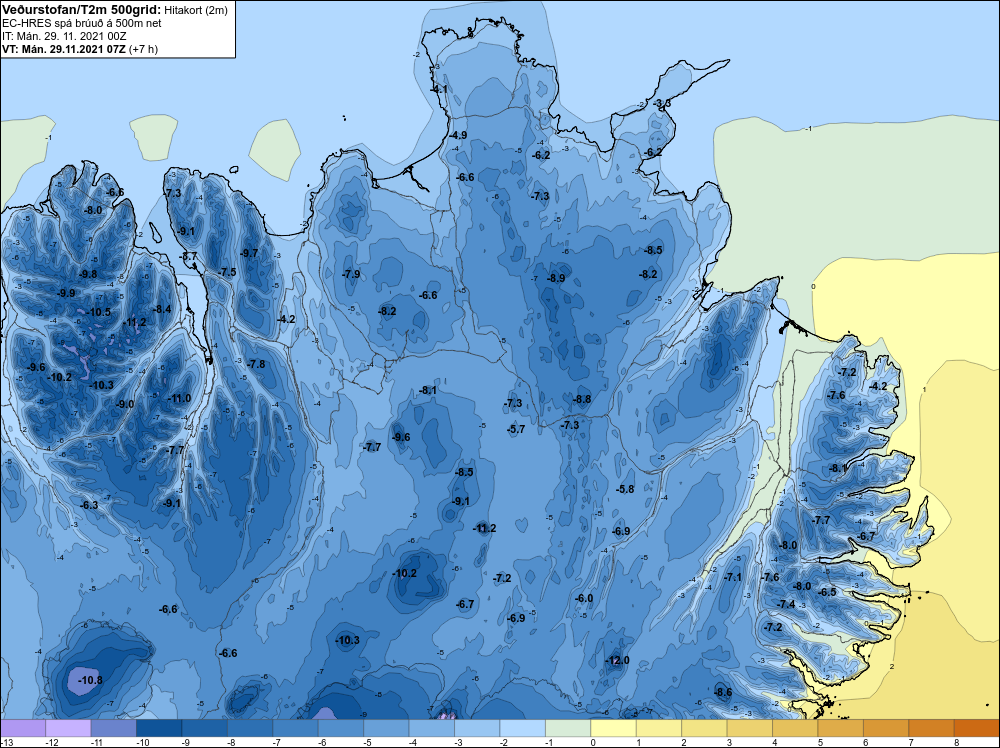Screen dimensions: 1000x748
Task: Click the -9.8 temperature value
Action: [88, 274]
